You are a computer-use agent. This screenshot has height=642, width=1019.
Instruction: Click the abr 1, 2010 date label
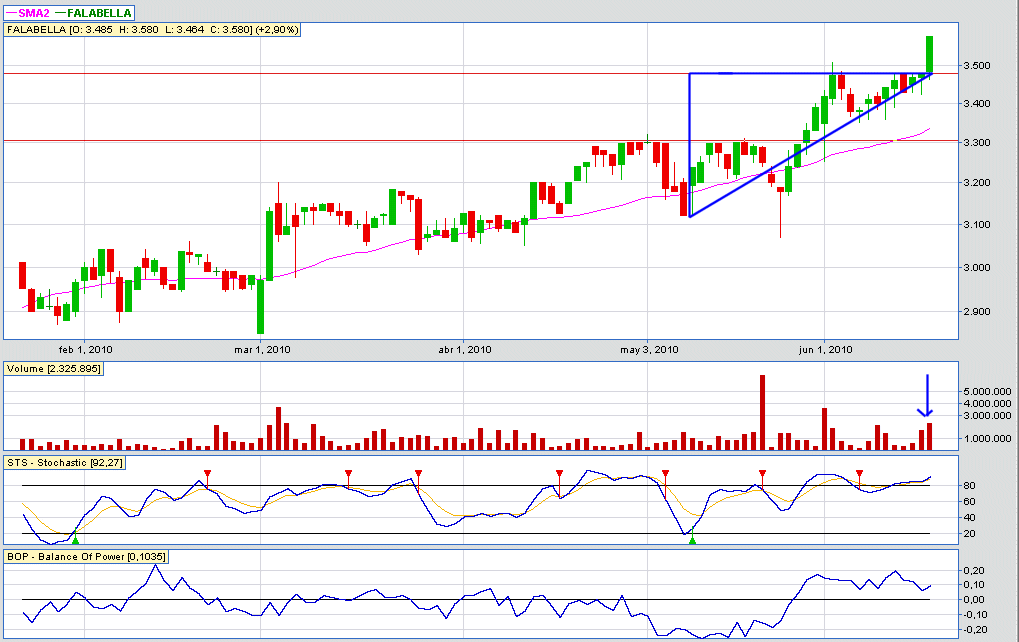465,350
